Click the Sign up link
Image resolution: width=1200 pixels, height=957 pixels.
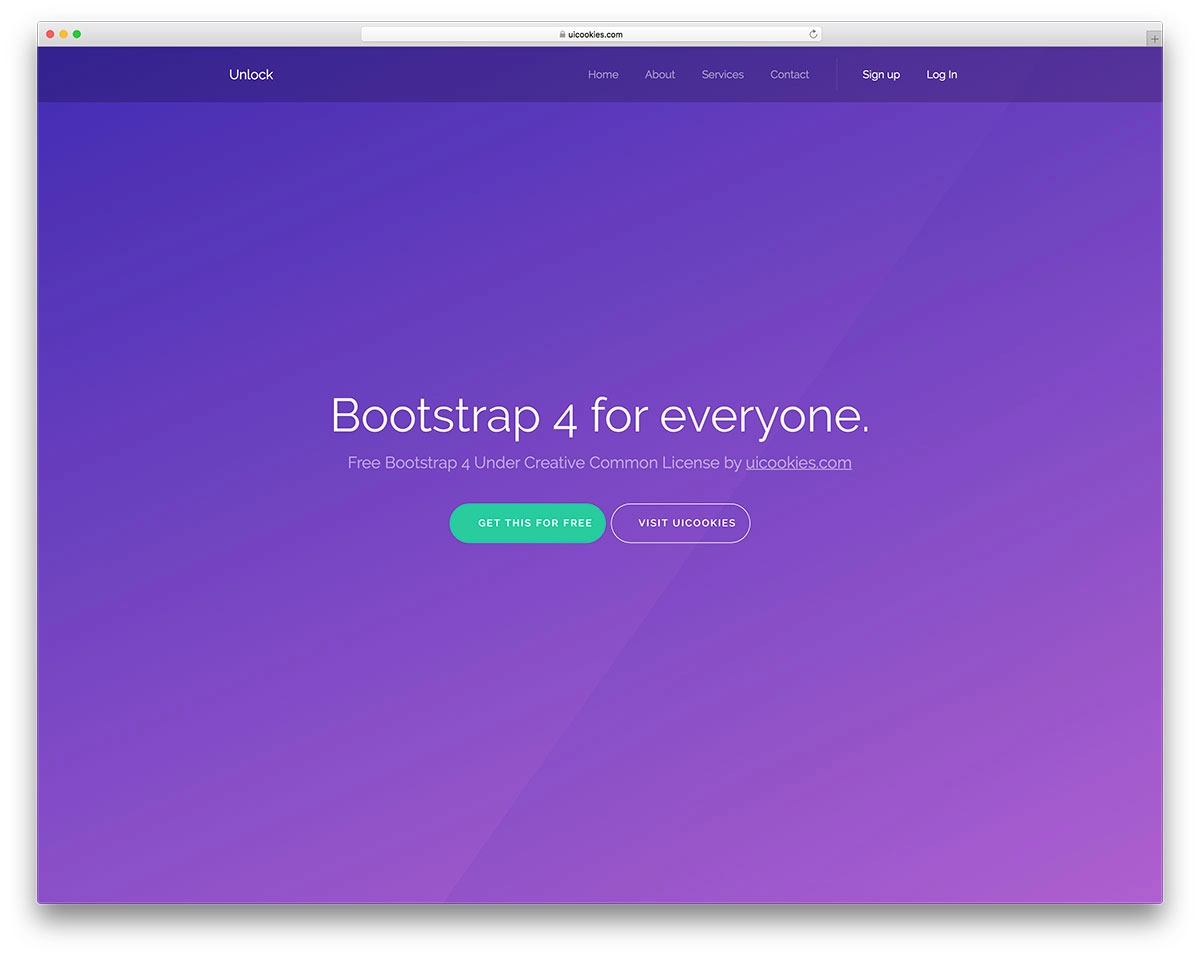881,75
